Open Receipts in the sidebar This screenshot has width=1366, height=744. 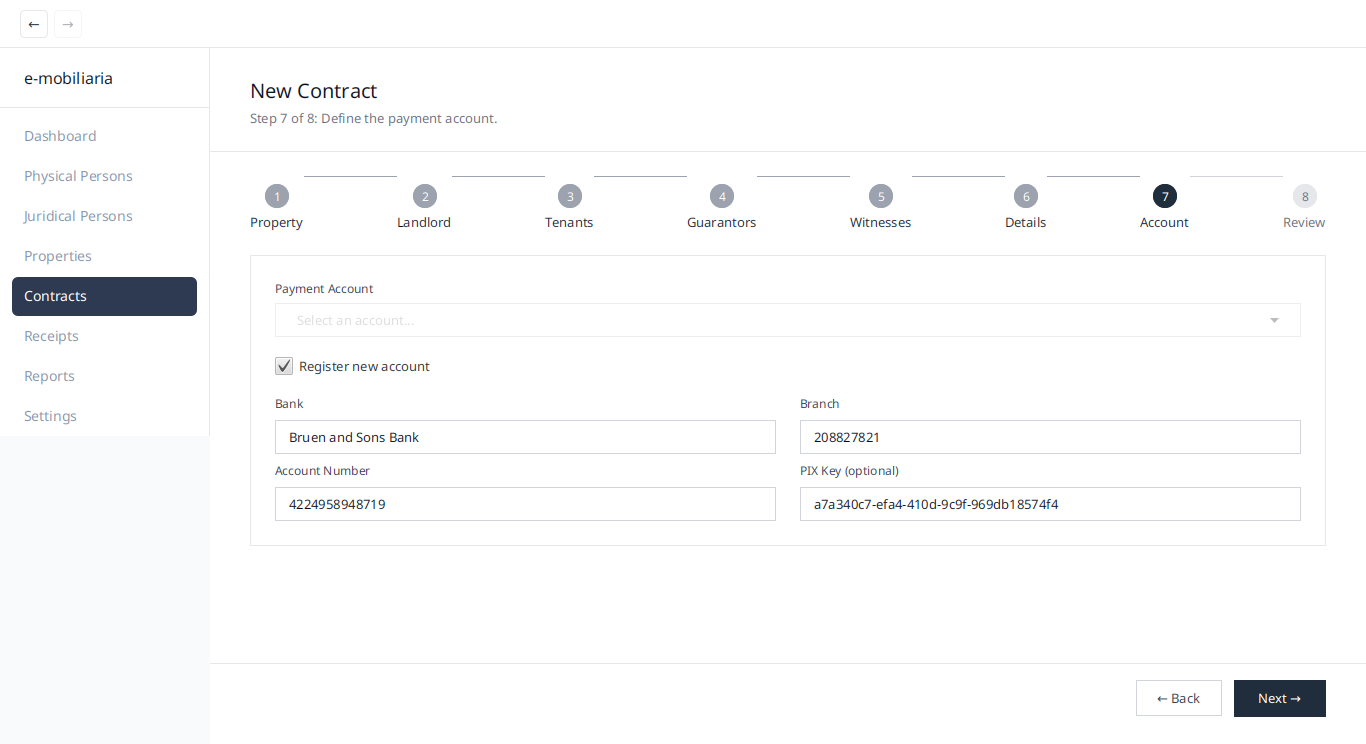(x=105, y=336)
